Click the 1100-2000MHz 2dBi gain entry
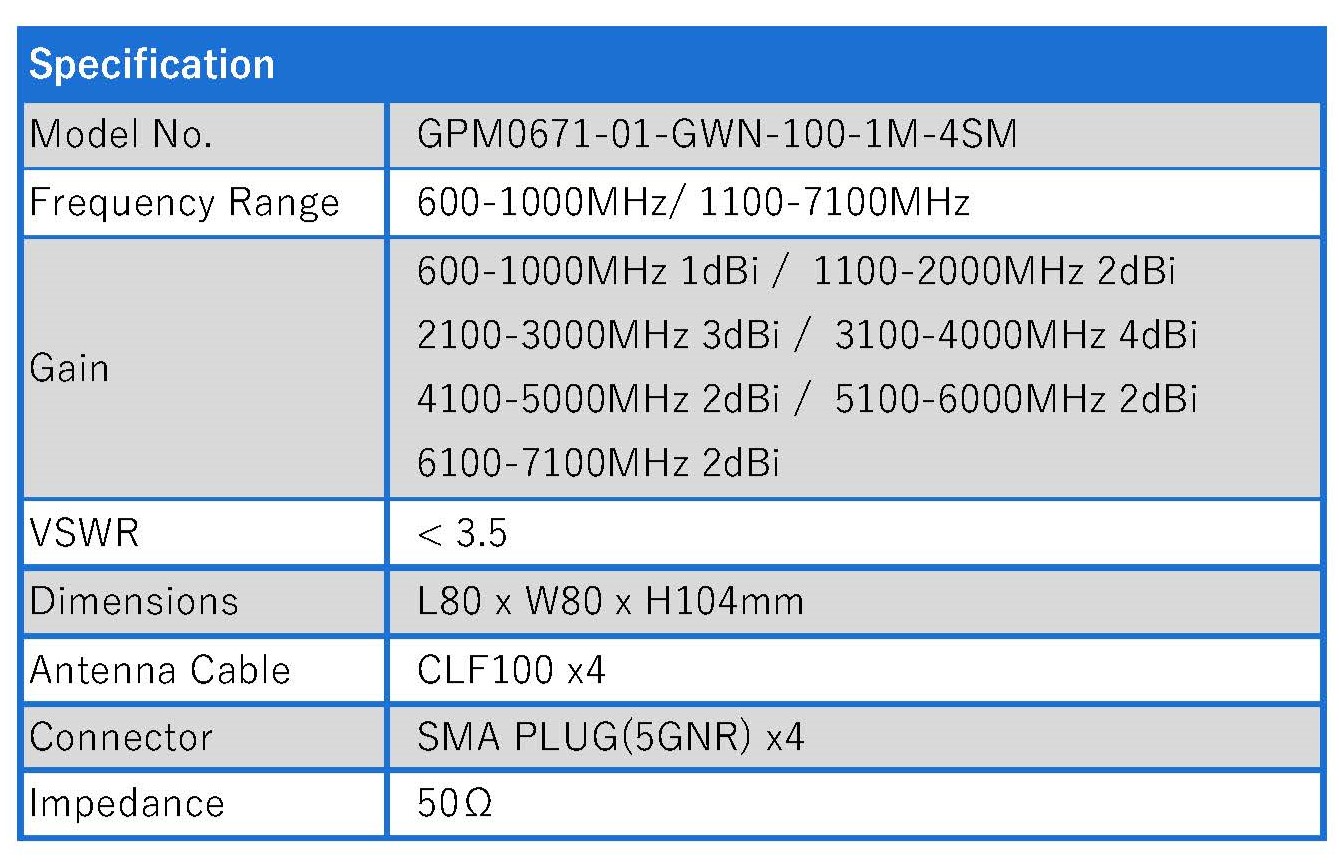Viewport: 1339px width, 864px height. tap(994, 272)
